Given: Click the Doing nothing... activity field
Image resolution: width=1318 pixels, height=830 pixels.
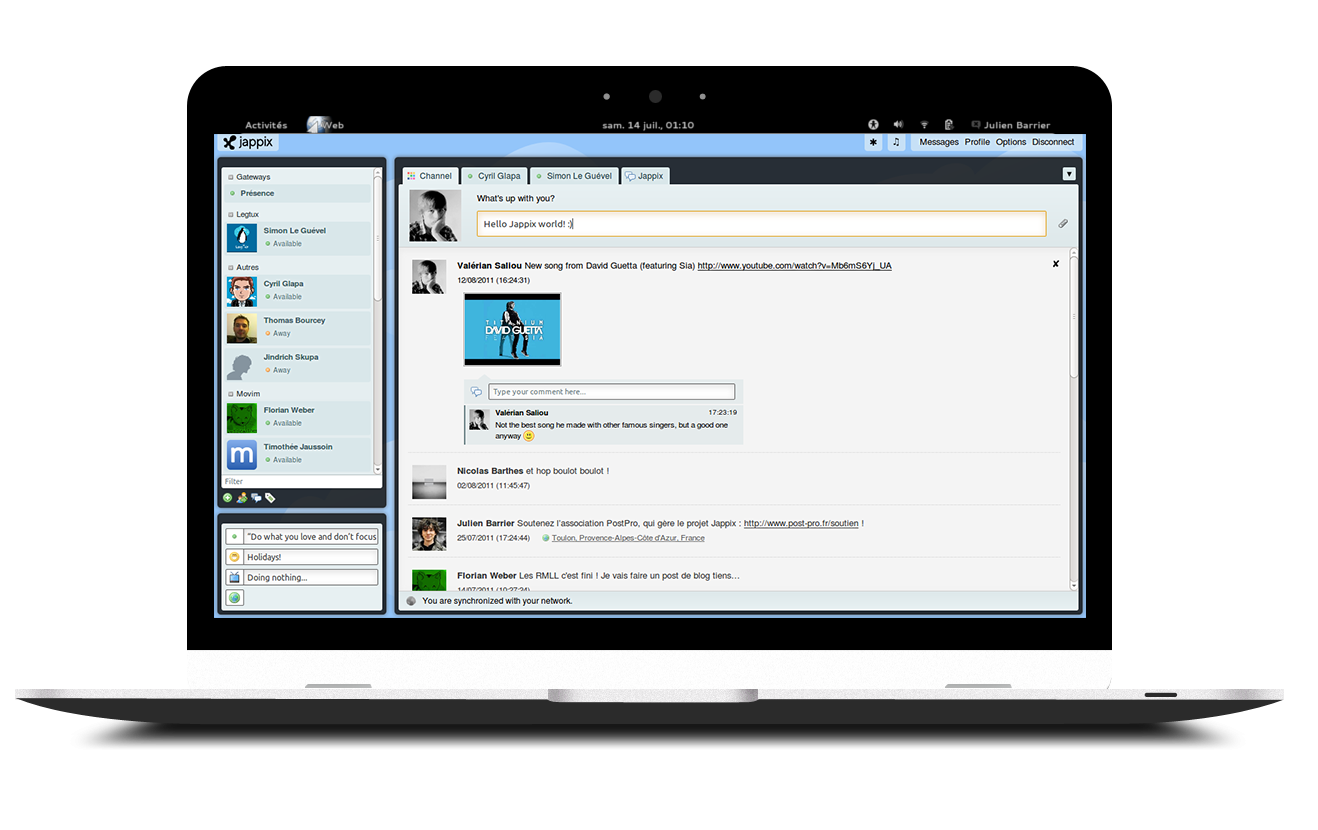Looking at the screenshot, I should pyautogui.click(x=311, y=577).
